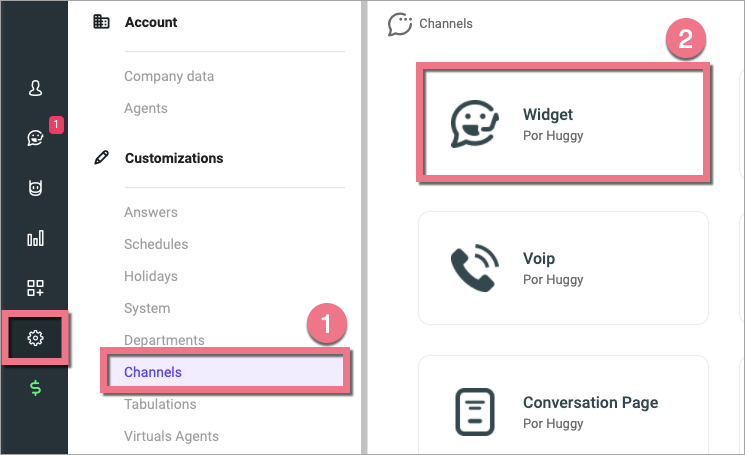
Task: Click the green dollar billing icon
Action: [x=35, y=387]
